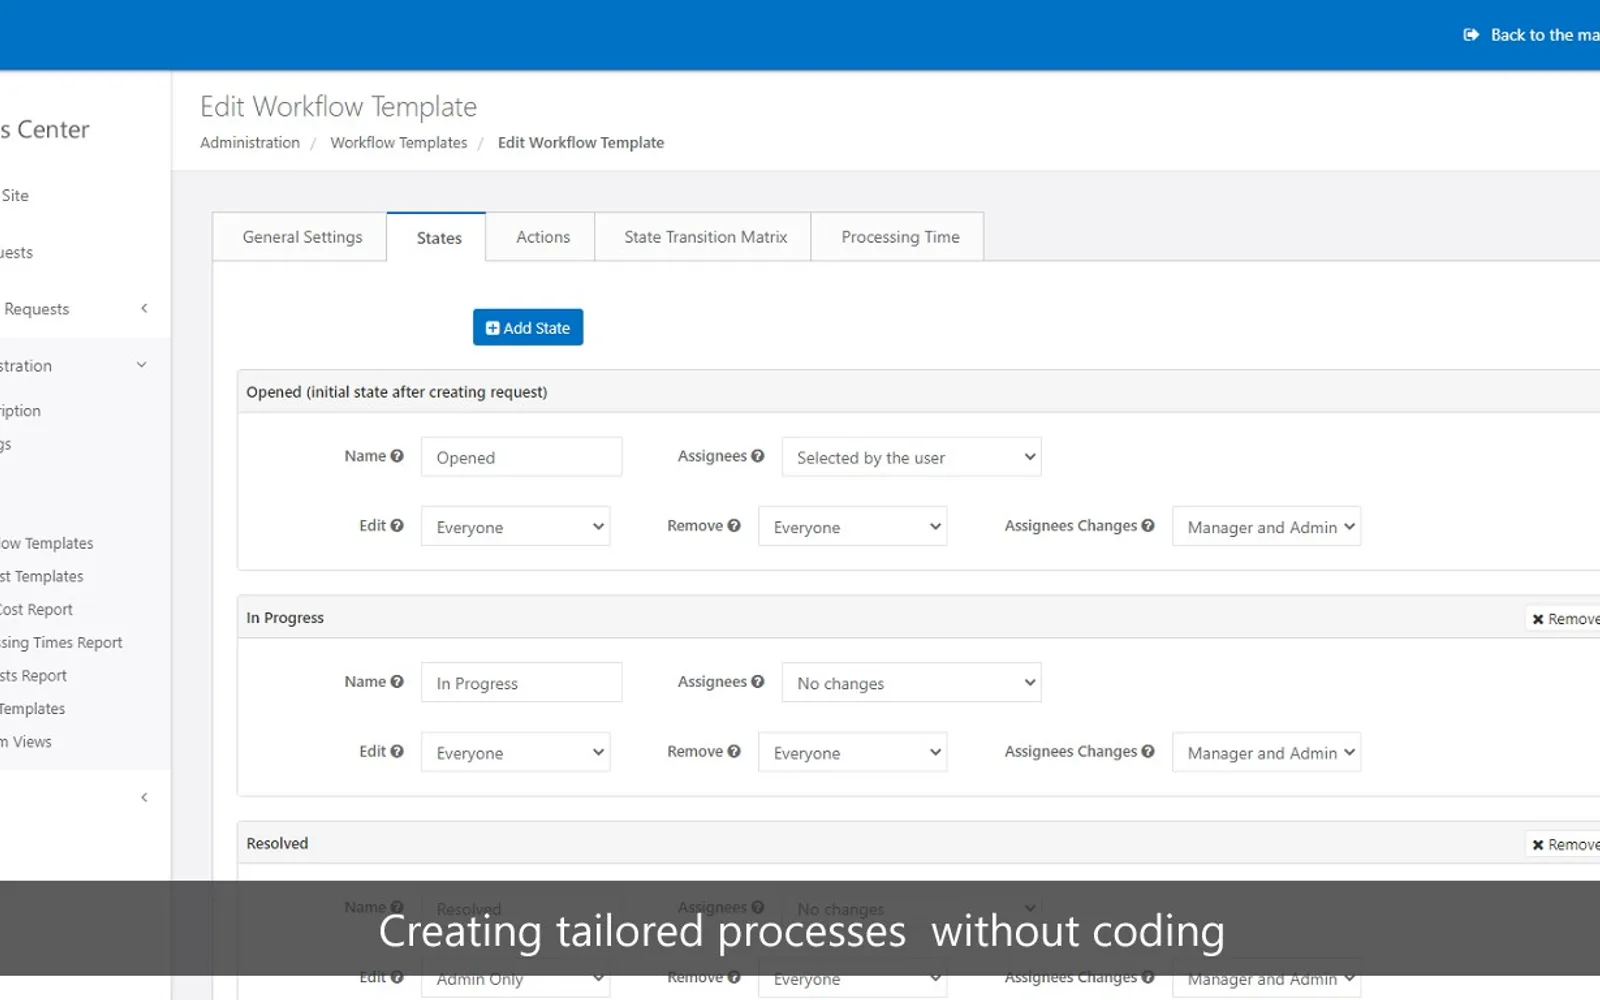Click help icon beside In Progress Assignees
This screenshot has height=1000, width=1600.
click(758, 682)
